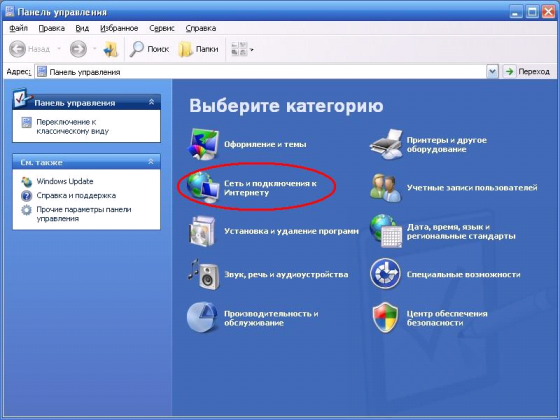
Task: Click Переключение к классическому виду link
Action: point(72,126)
